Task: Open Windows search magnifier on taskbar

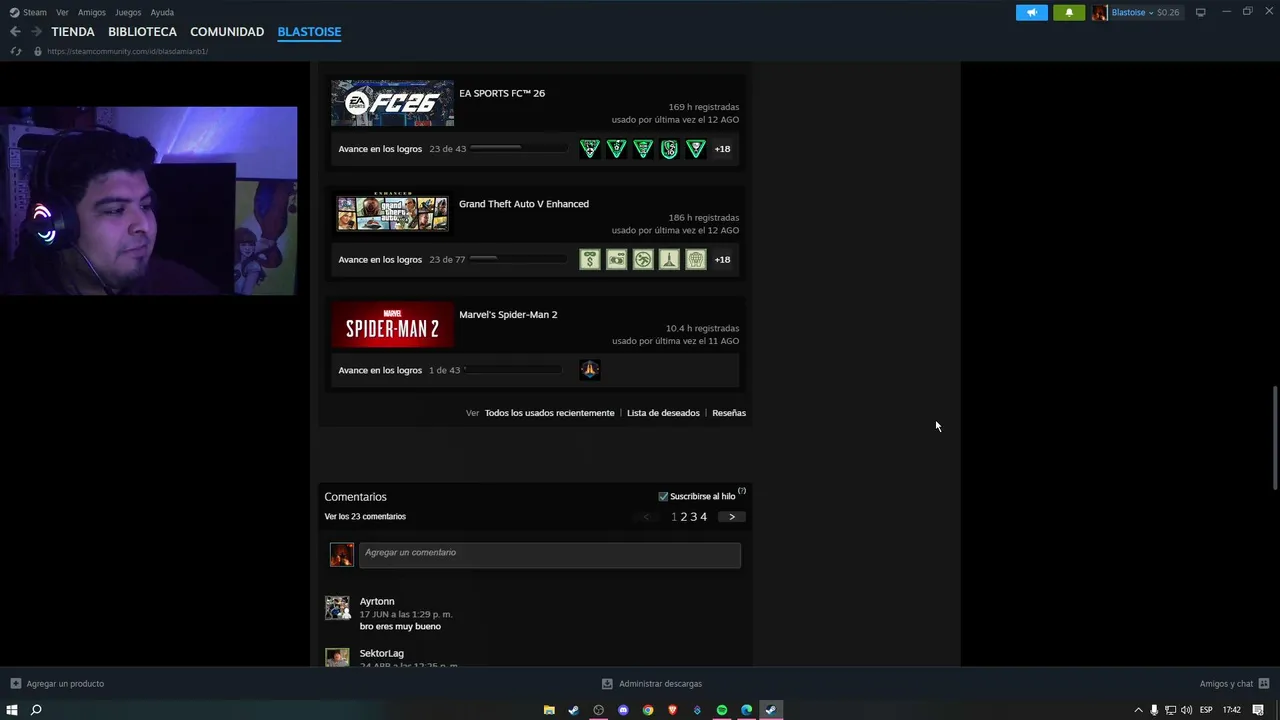Action: (x=36, y=710)
